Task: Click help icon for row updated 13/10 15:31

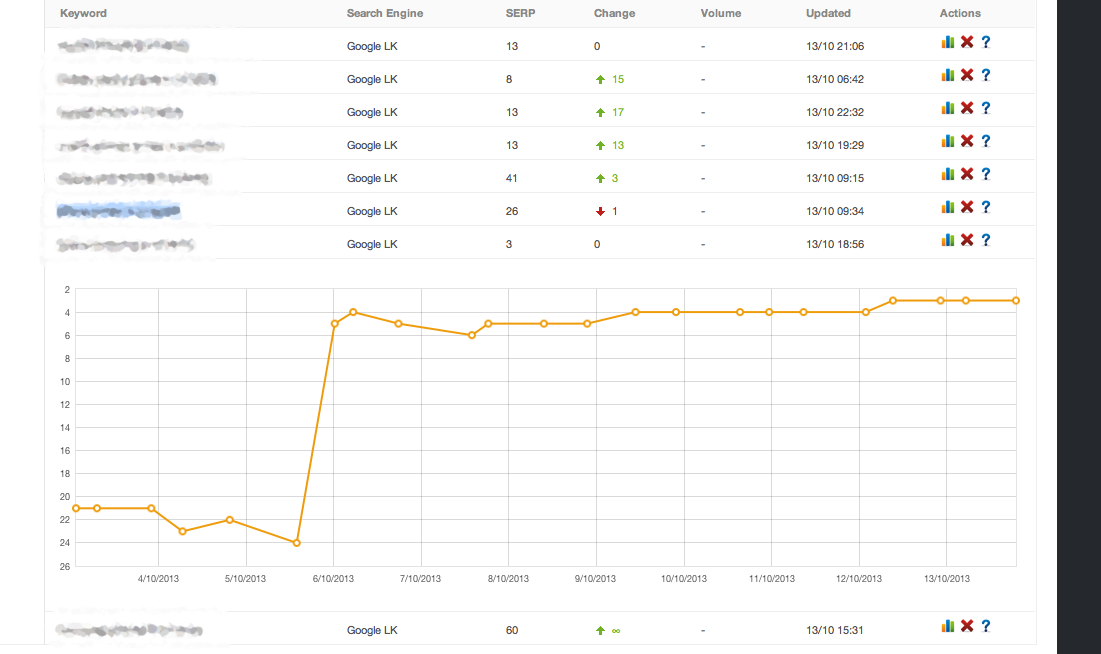Action: click(x=986, y=626)
